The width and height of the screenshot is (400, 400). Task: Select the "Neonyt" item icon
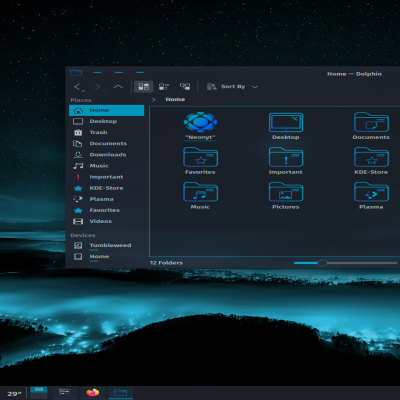click(200, 122)
